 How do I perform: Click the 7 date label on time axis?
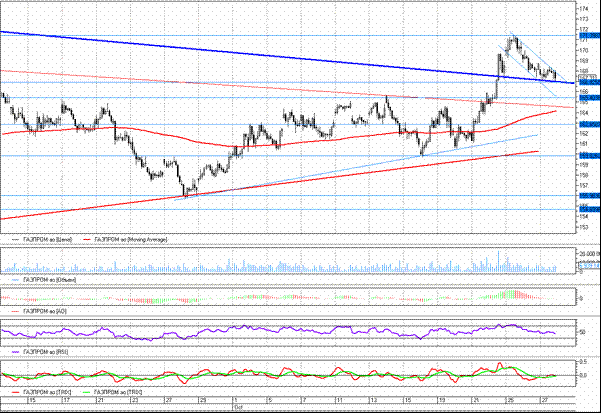click(304, 400)
